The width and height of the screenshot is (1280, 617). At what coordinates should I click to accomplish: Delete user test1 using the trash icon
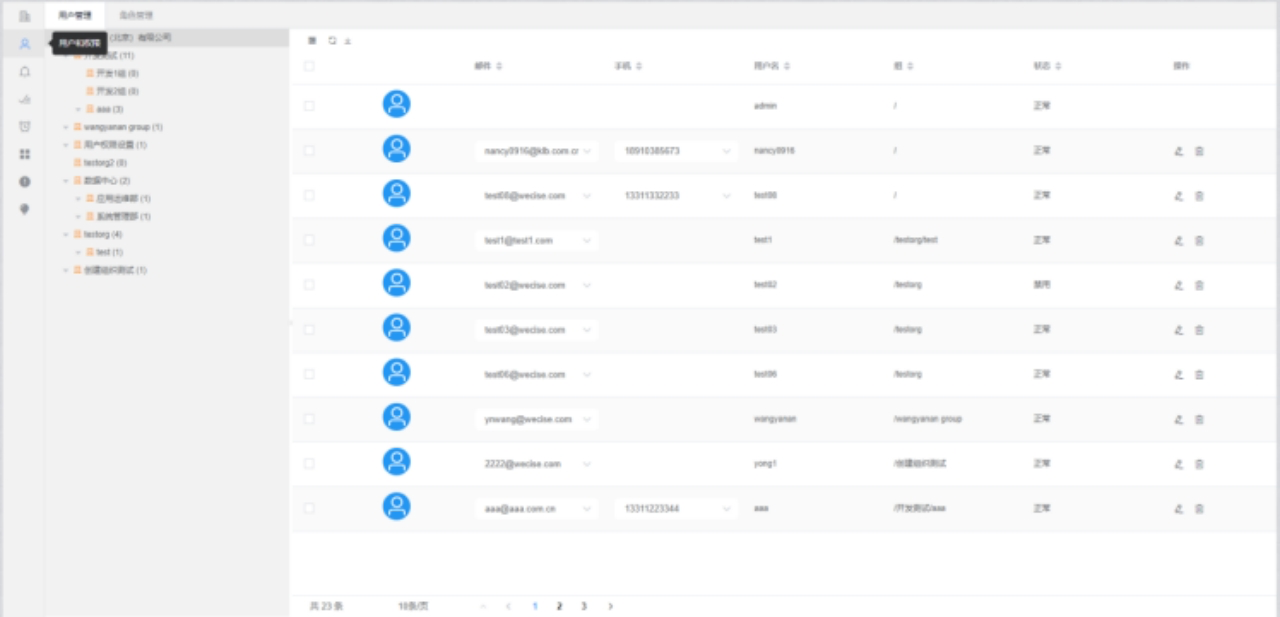[1199, 241]
